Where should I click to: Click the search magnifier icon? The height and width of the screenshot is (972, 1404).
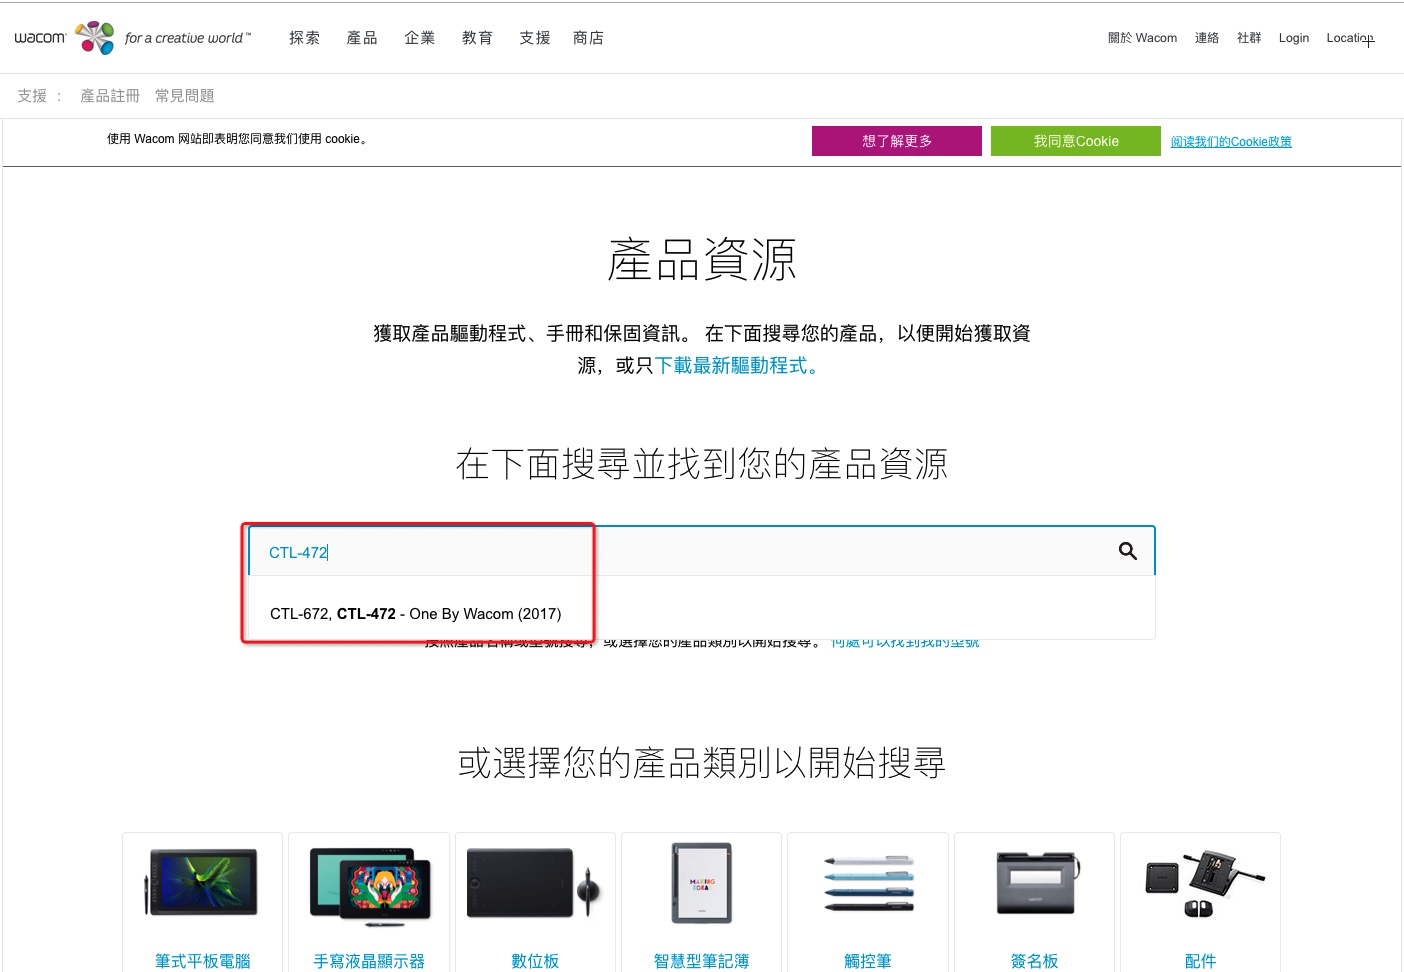1128,551
